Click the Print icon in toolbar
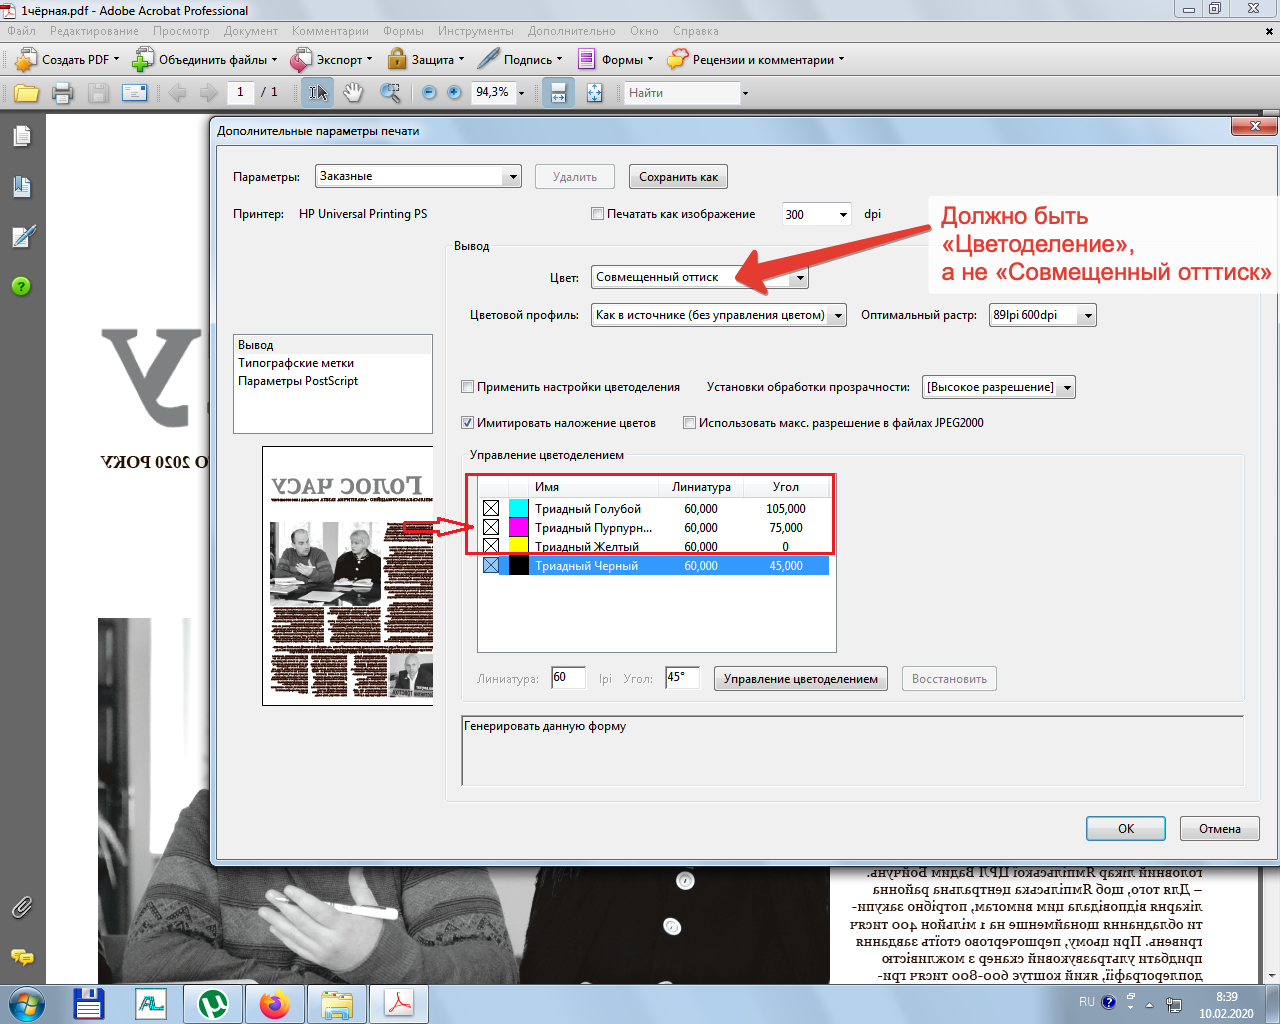1281x1024 pixels. 62,93
